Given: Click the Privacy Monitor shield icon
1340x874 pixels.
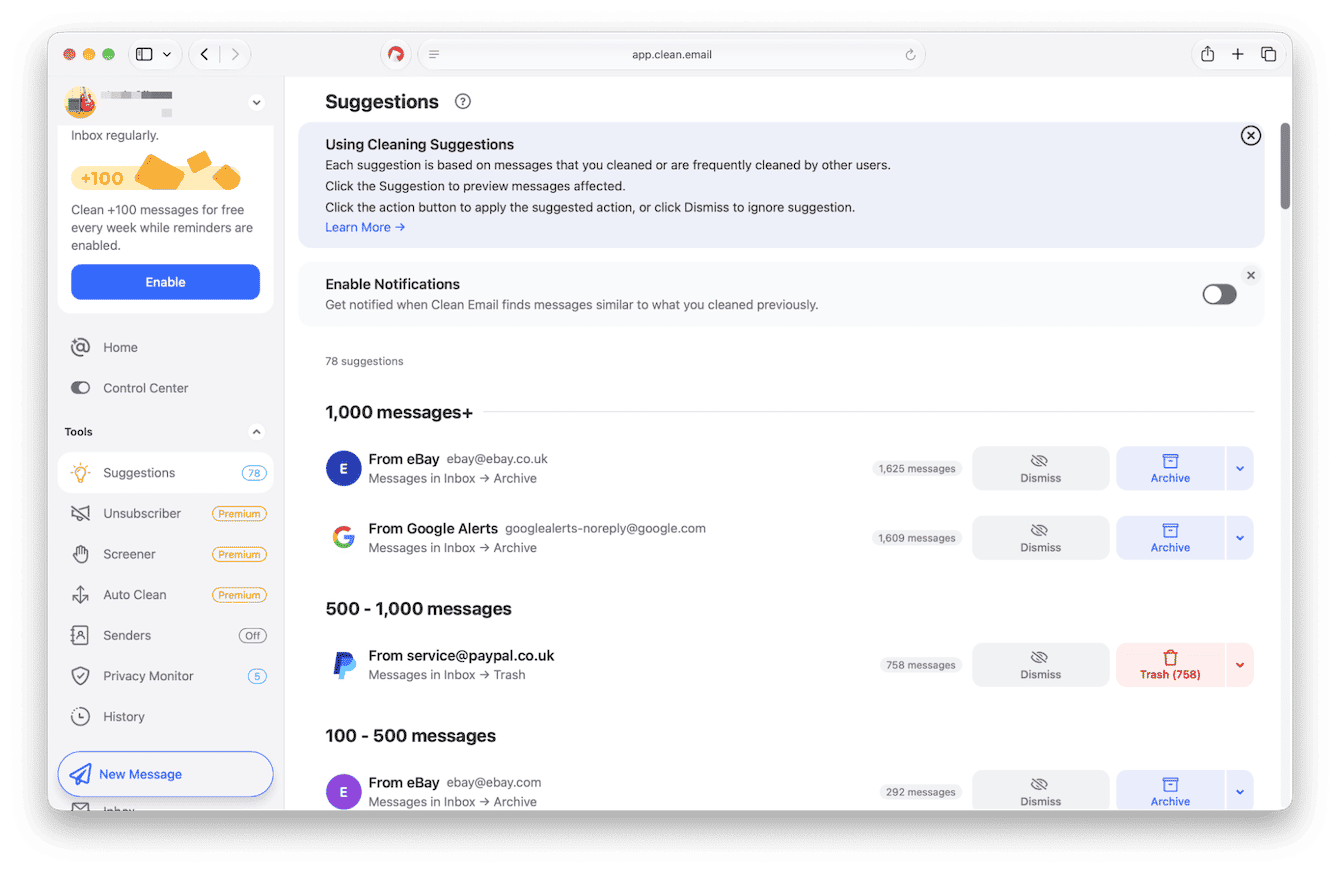Looking at the screenshot, I should pos(81,676).
